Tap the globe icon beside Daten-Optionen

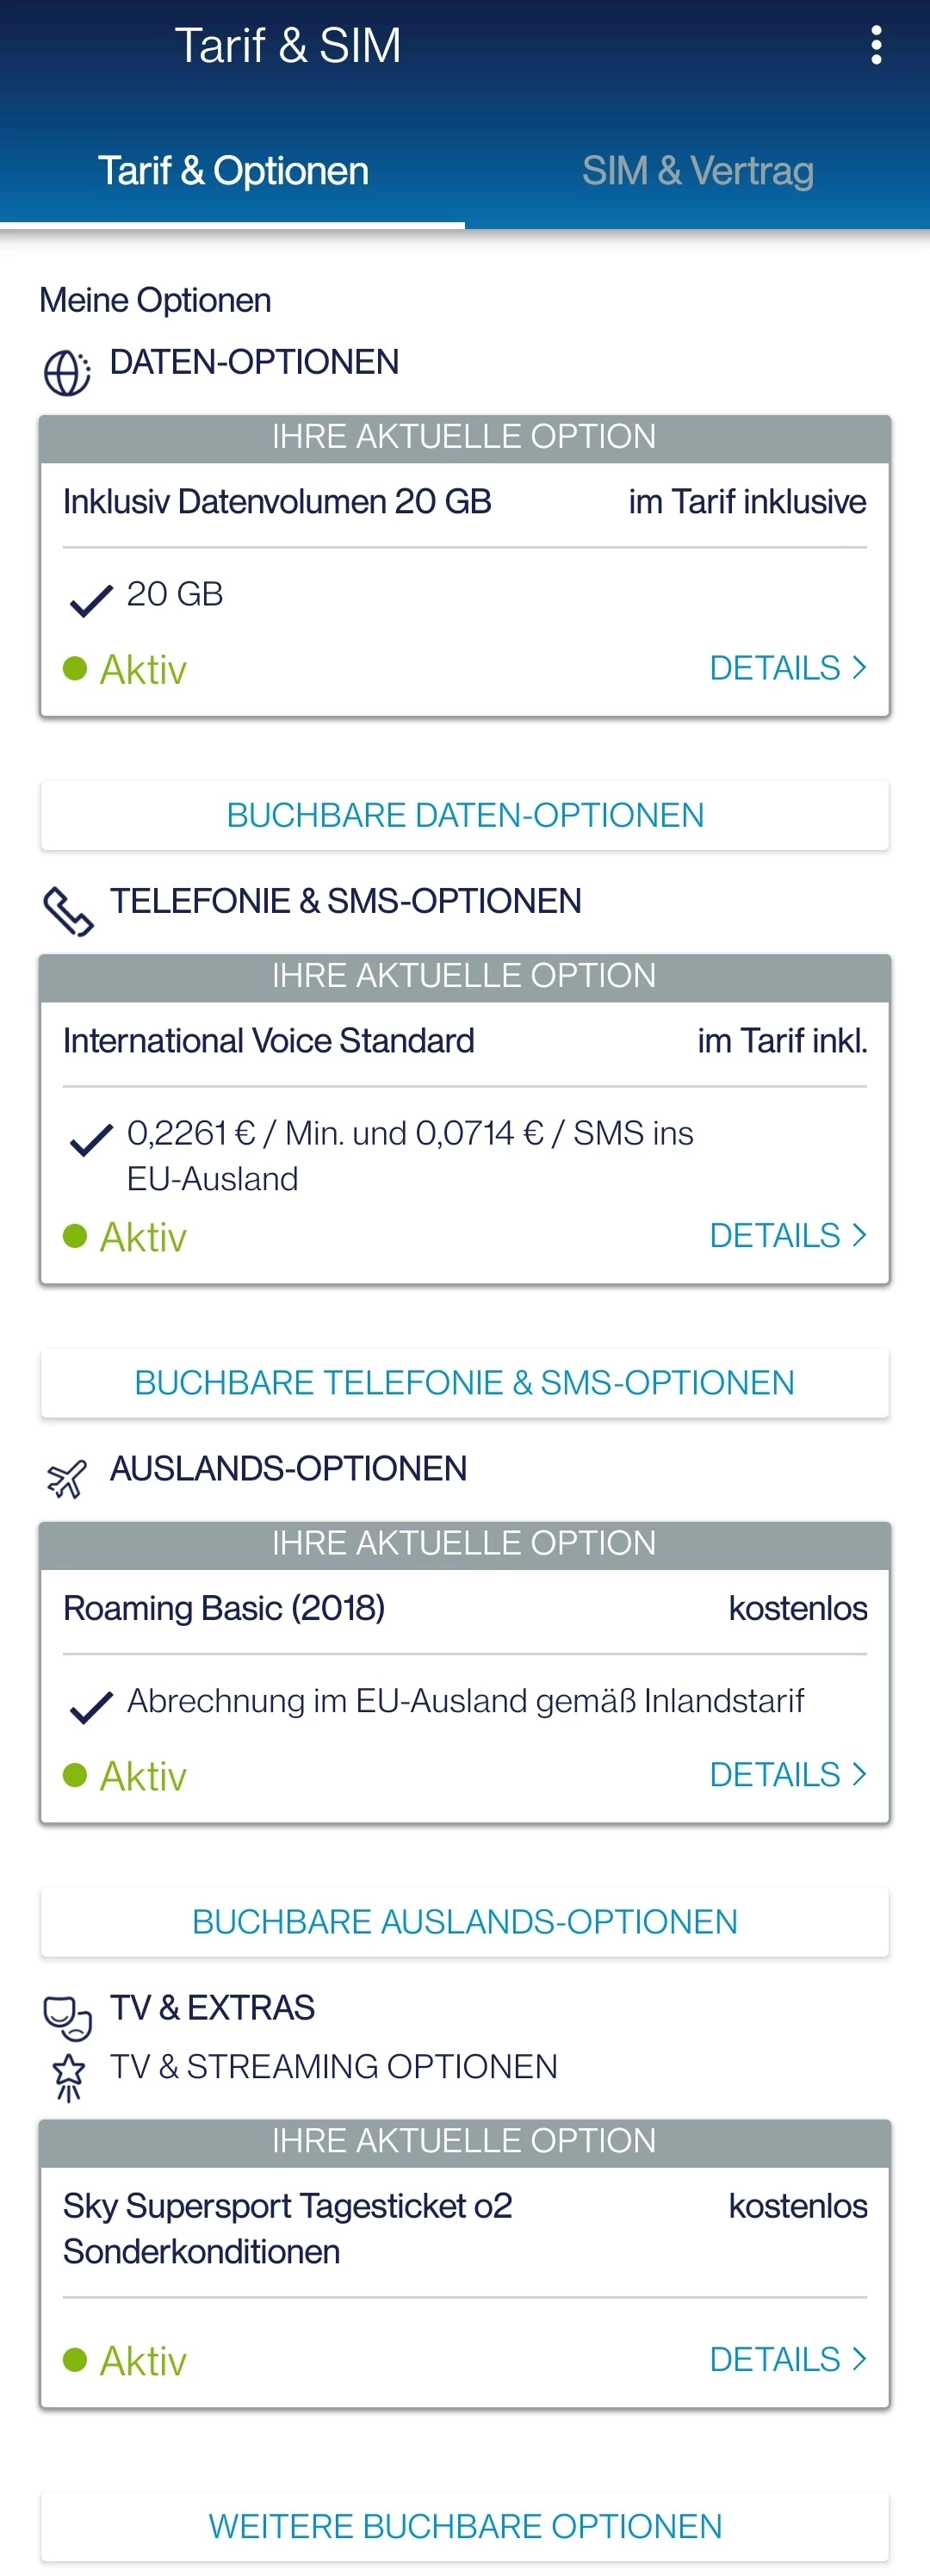[x=67, y=373]
